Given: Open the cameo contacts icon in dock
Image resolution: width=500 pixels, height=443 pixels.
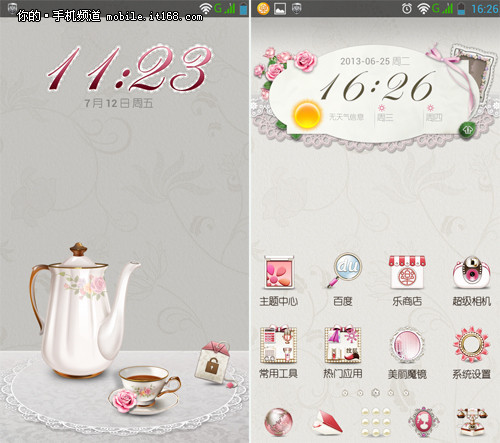Looking at the screenshot, I should tap(424, 422).
